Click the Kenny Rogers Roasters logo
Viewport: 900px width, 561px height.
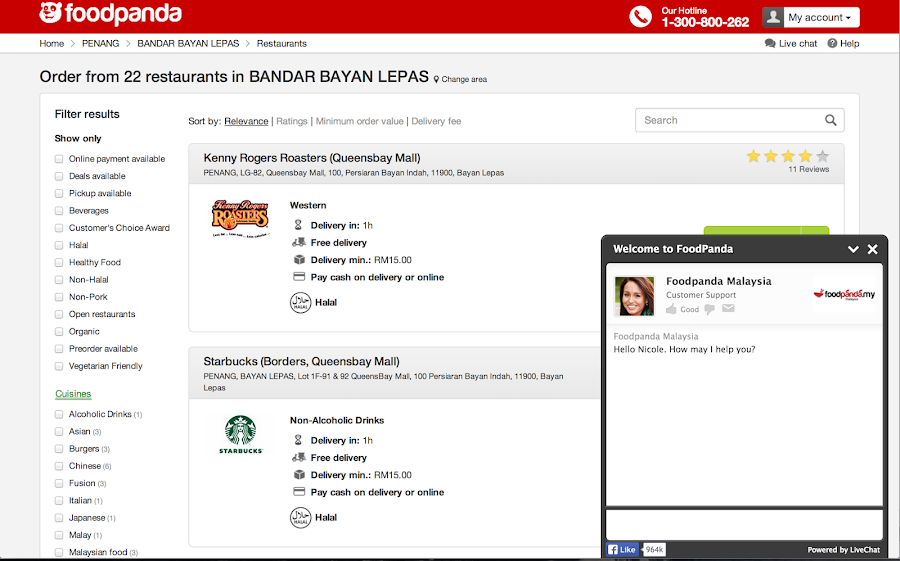[x=240, y=219]
